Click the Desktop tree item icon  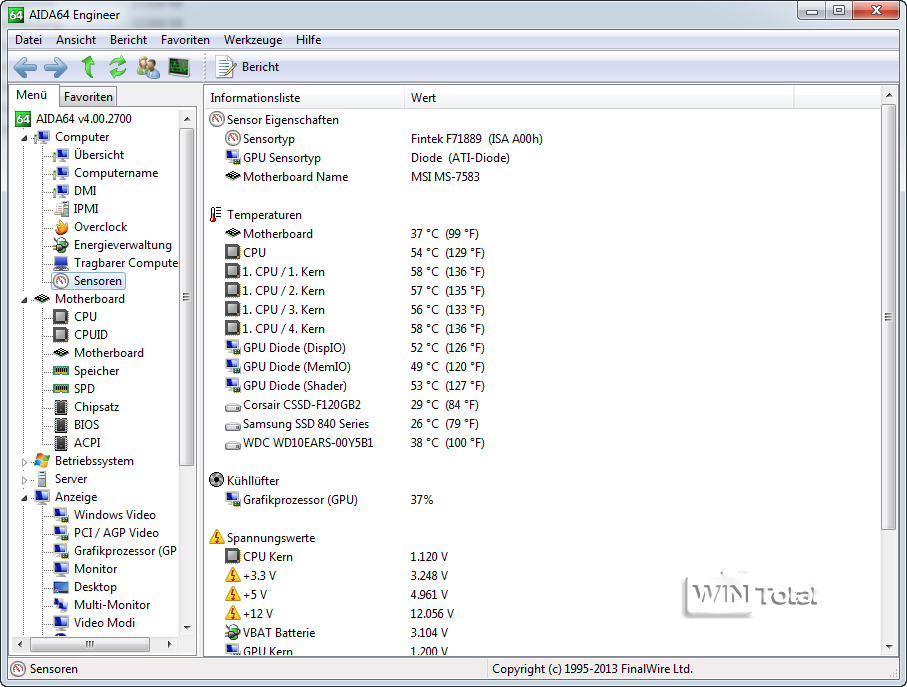click(x=61, y=587)
